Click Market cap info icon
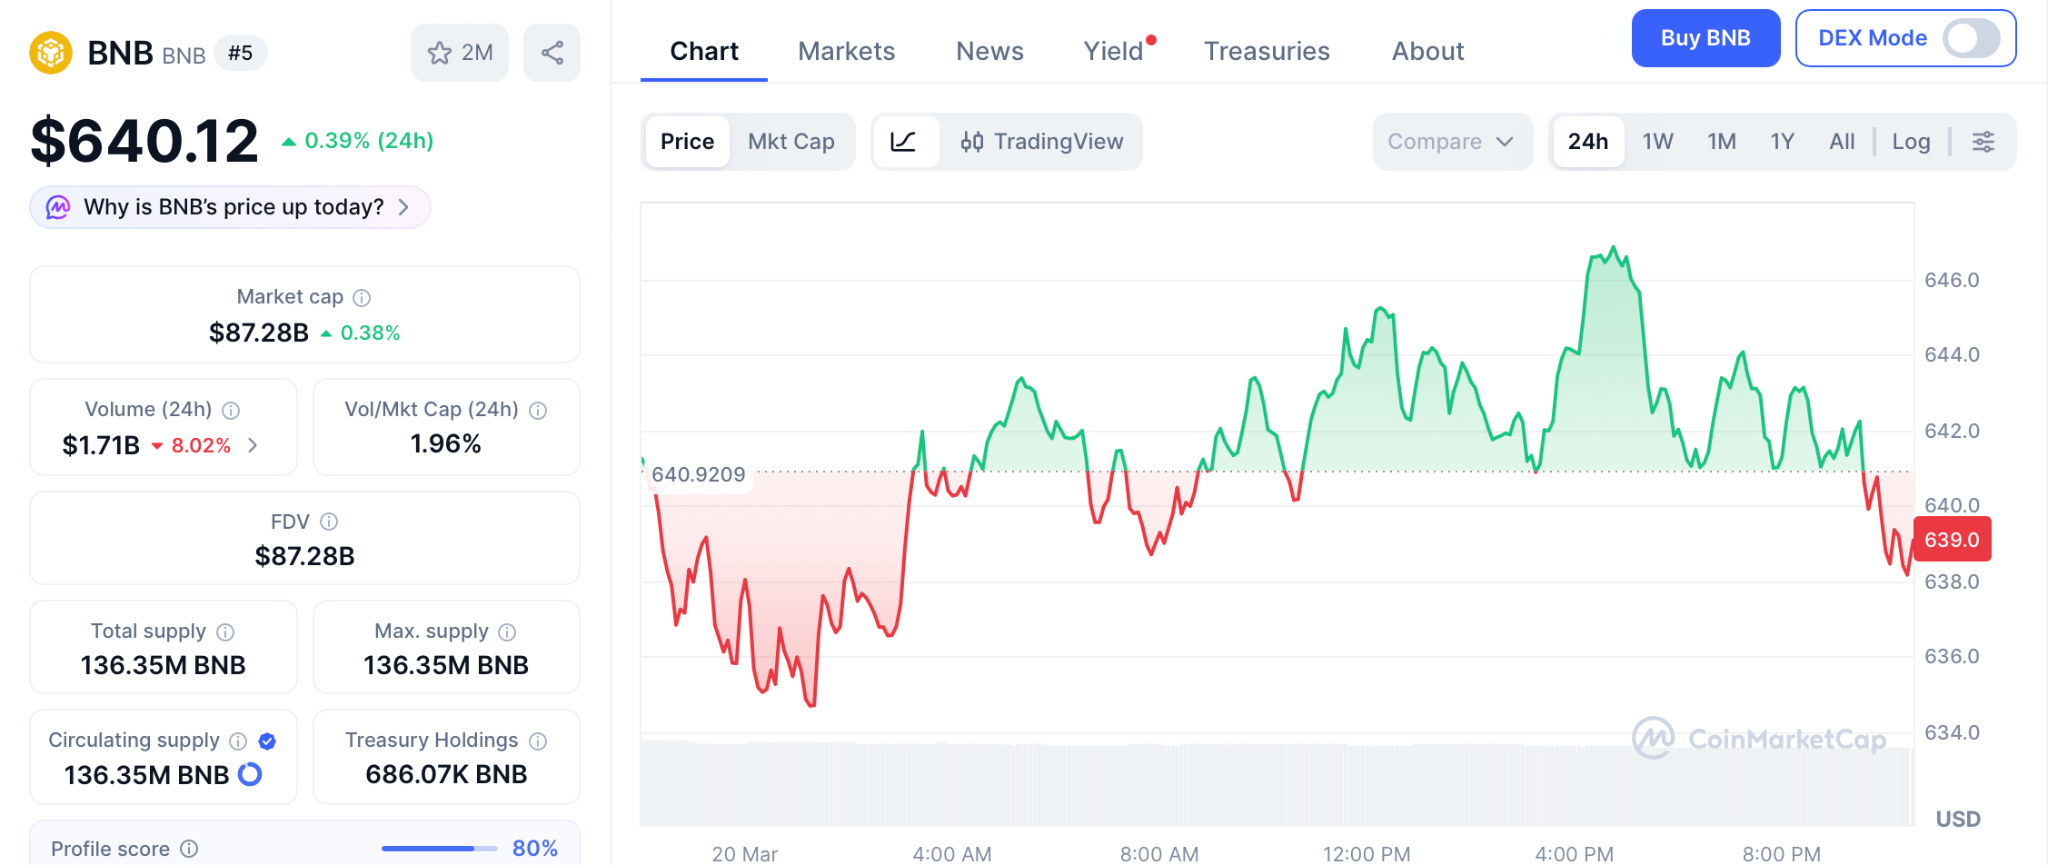The image size is (2048, 865). (362, 298)
